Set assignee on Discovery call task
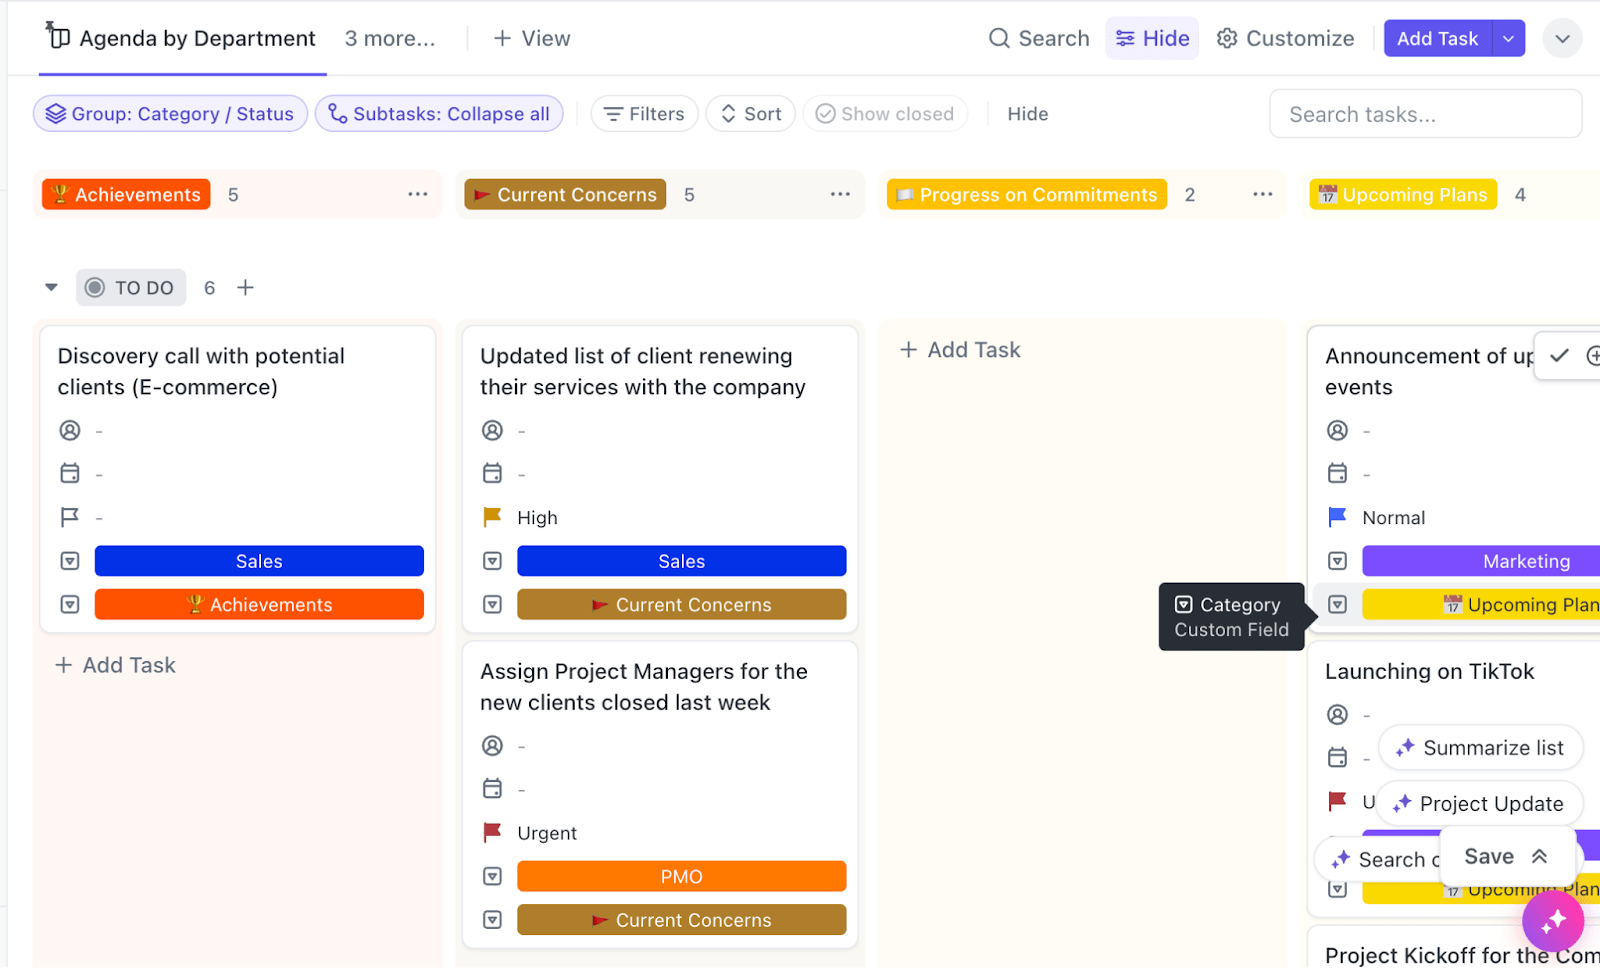This screenshot has height=968, width=1600. 70,431
